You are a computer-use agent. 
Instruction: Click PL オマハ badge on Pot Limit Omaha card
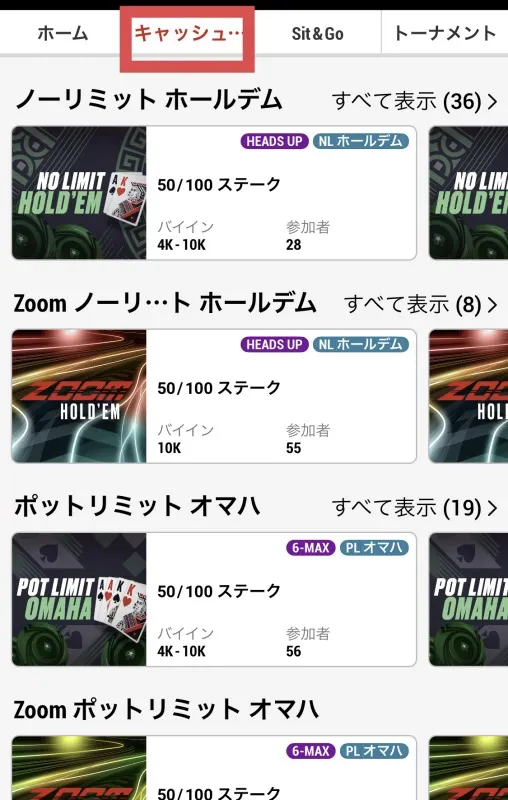tap(374, 548)
